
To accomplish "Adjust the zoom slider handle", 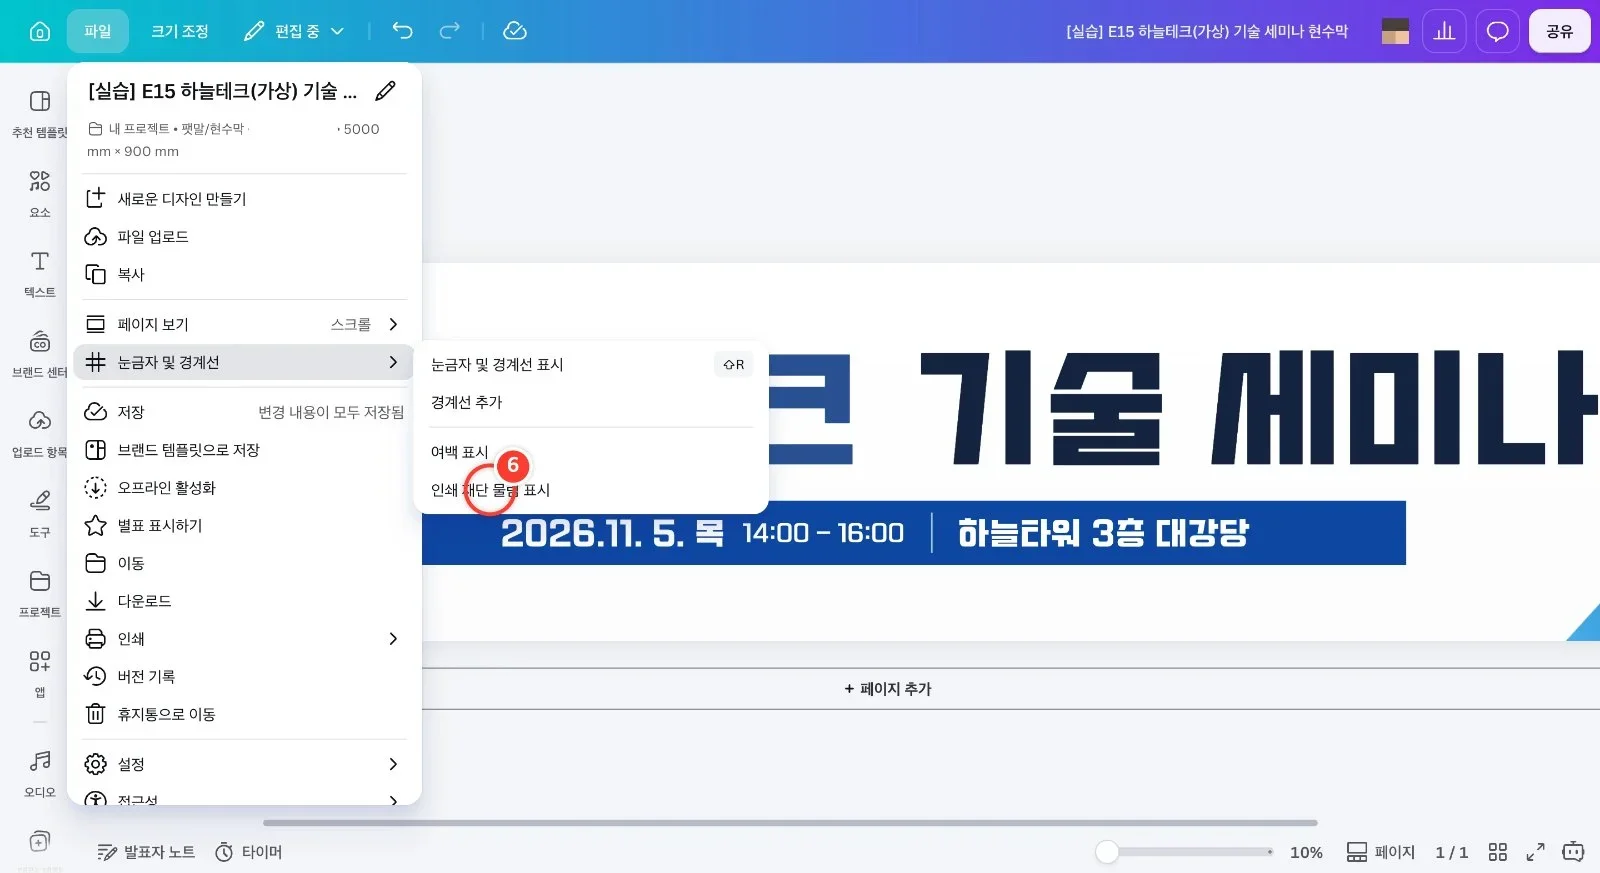I will (1107, 852).
